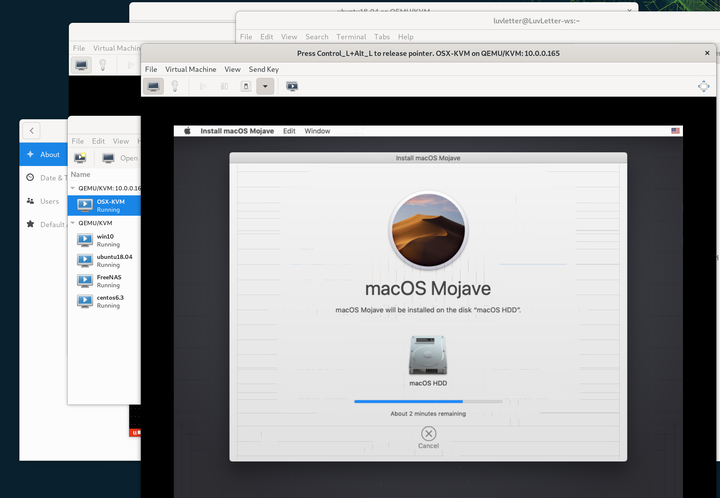Open File menu in background VM window
720x498 pixels.
point(79,48)
